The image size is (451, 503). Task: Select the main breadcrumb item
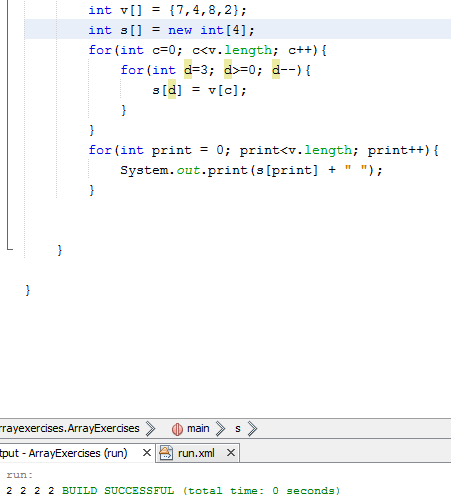pos(198,428)
